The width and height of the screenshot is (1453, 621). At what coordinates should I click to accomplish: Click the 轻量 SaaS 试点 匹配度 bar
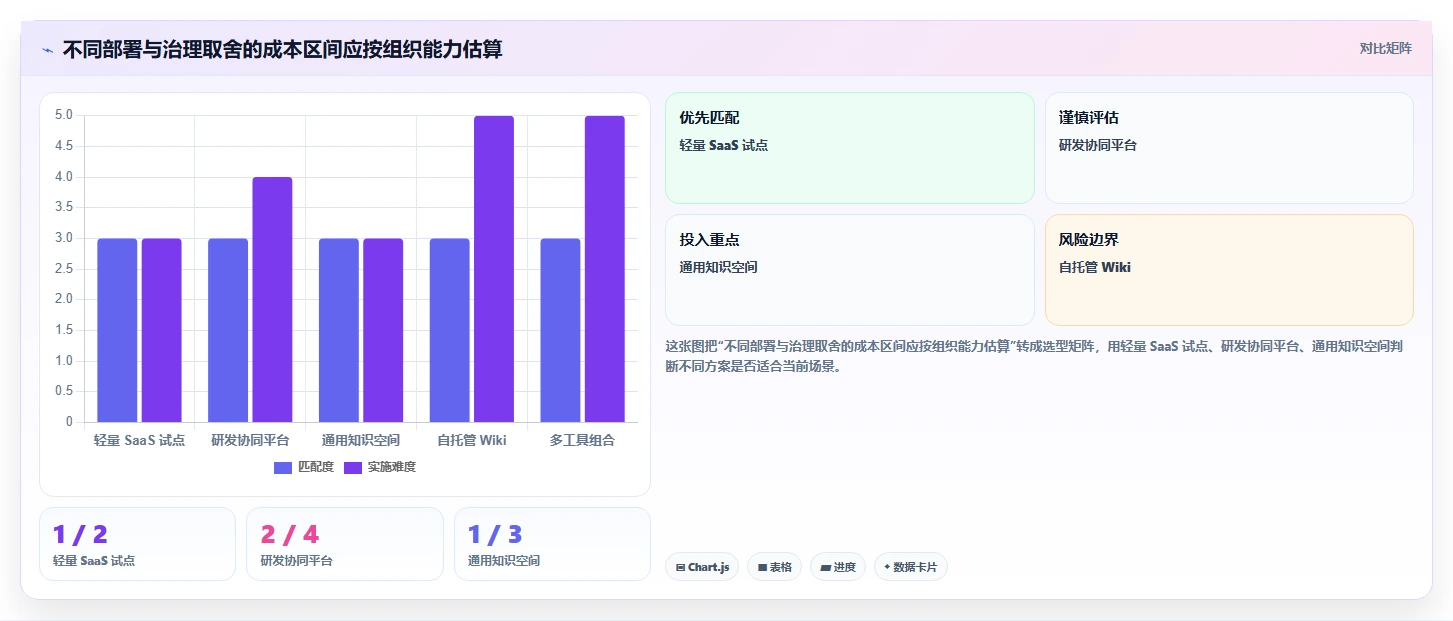[x=117, y=330]
